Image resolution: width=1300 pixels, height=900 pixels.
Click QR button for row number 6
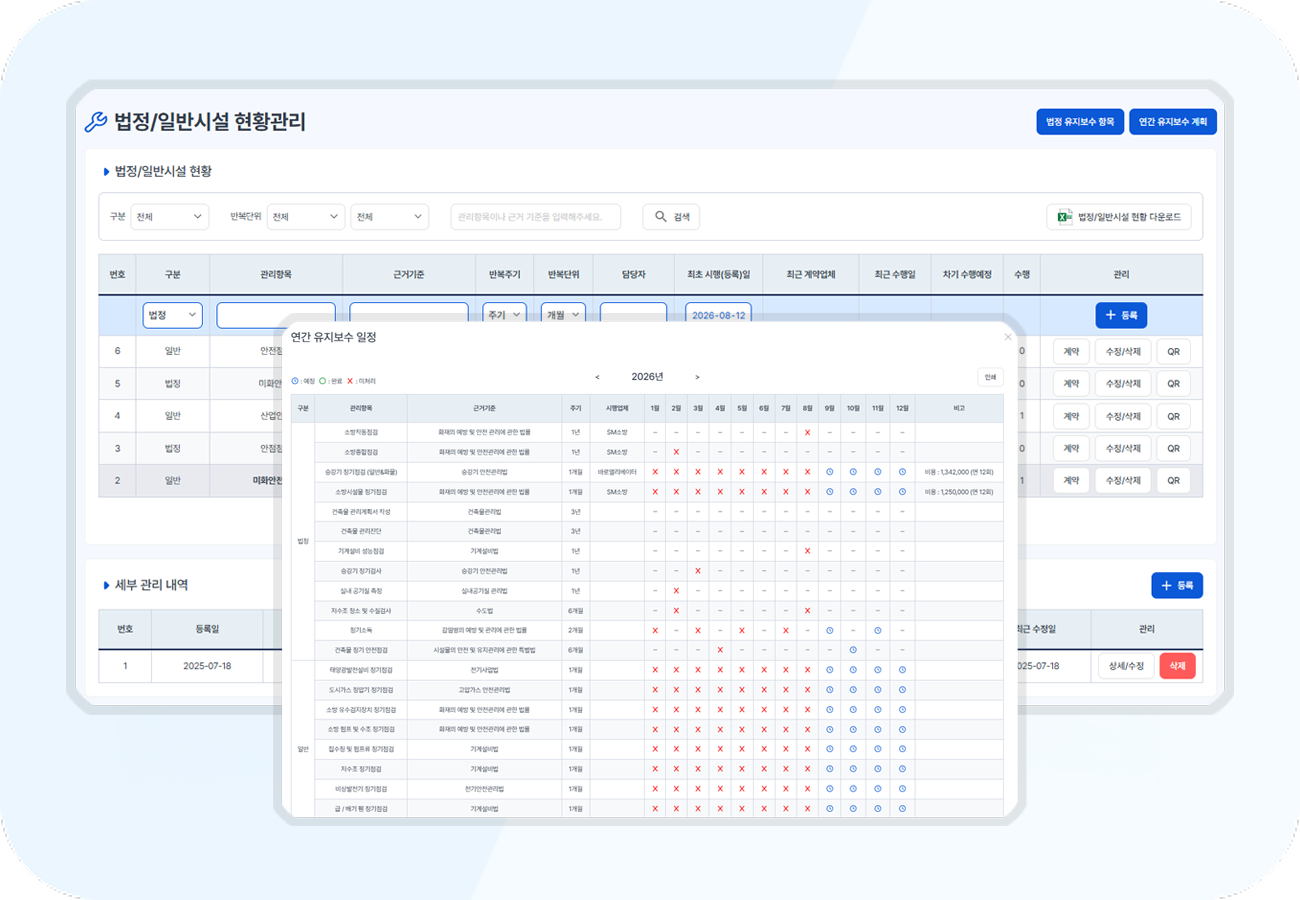click(x=1173, y=352)
